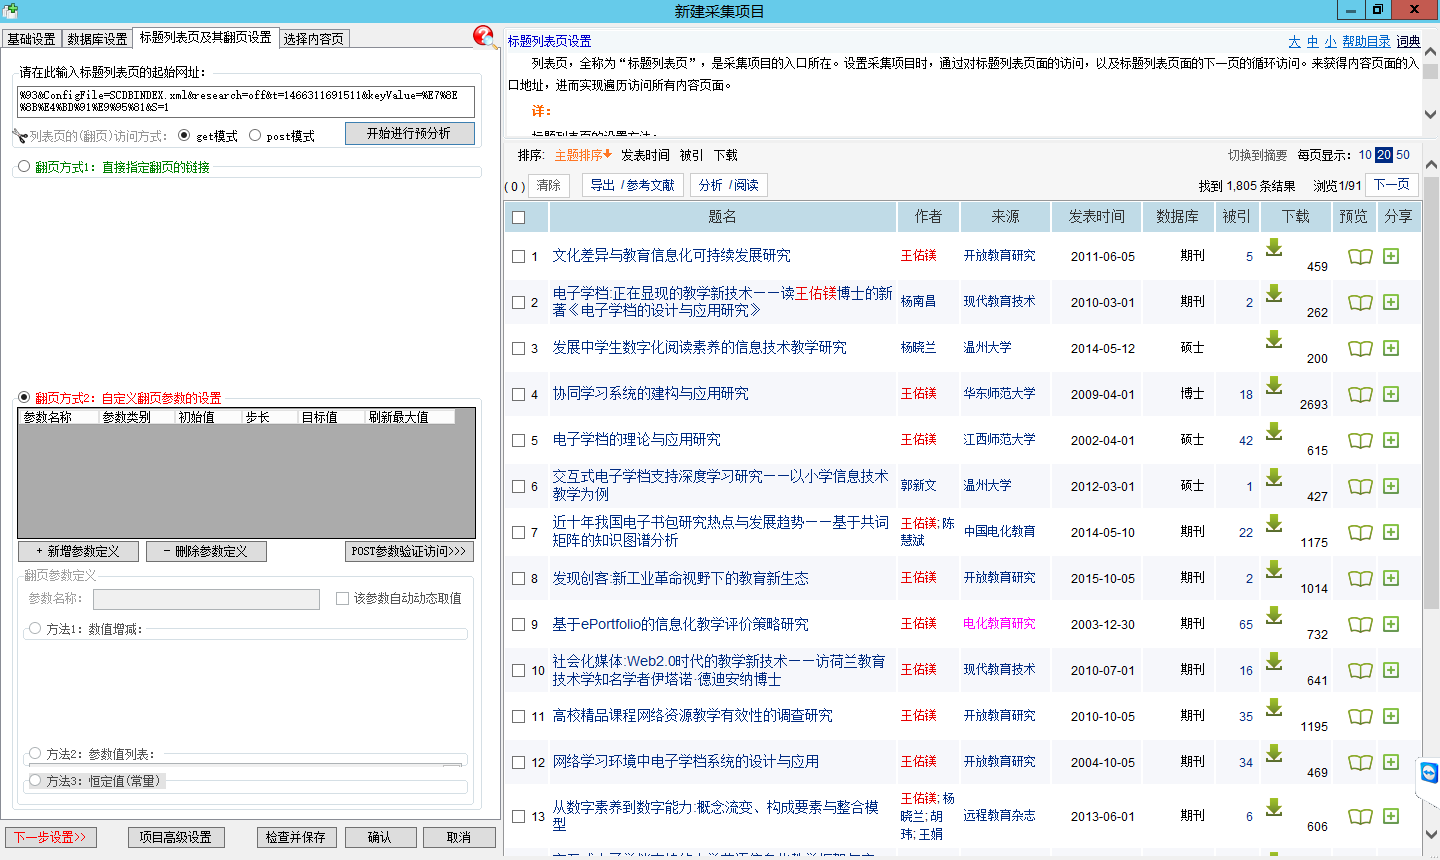Set results per page to 50
The image size is (1440, 860).
click(x=1403, y=155)
